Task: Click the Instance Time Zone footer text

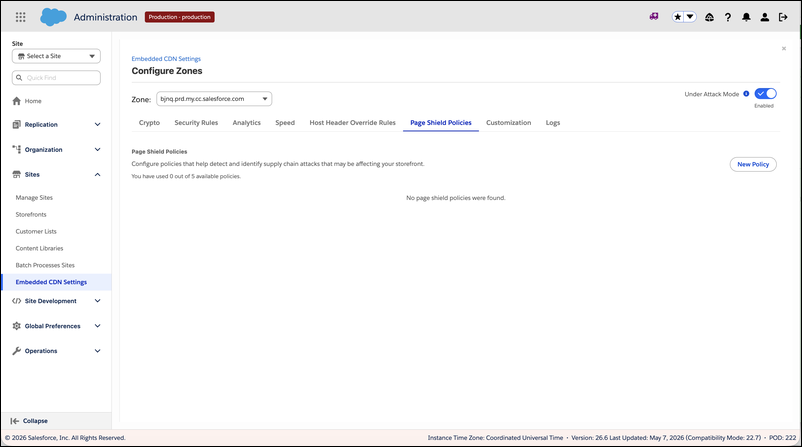Action: pos(495,438)
